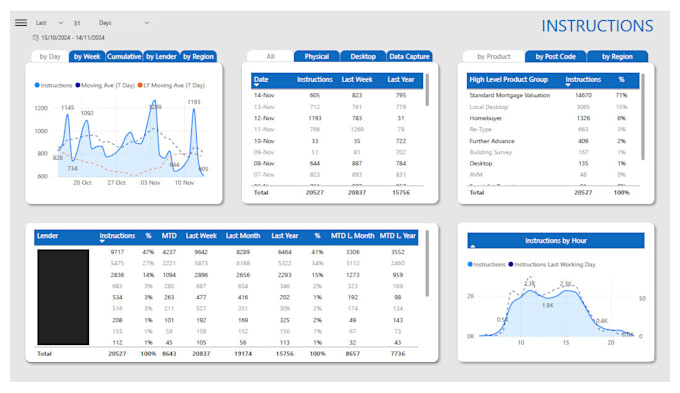Toggle LY Moving Ave legend marker
The image size is (680, 393).
[140, 85]
